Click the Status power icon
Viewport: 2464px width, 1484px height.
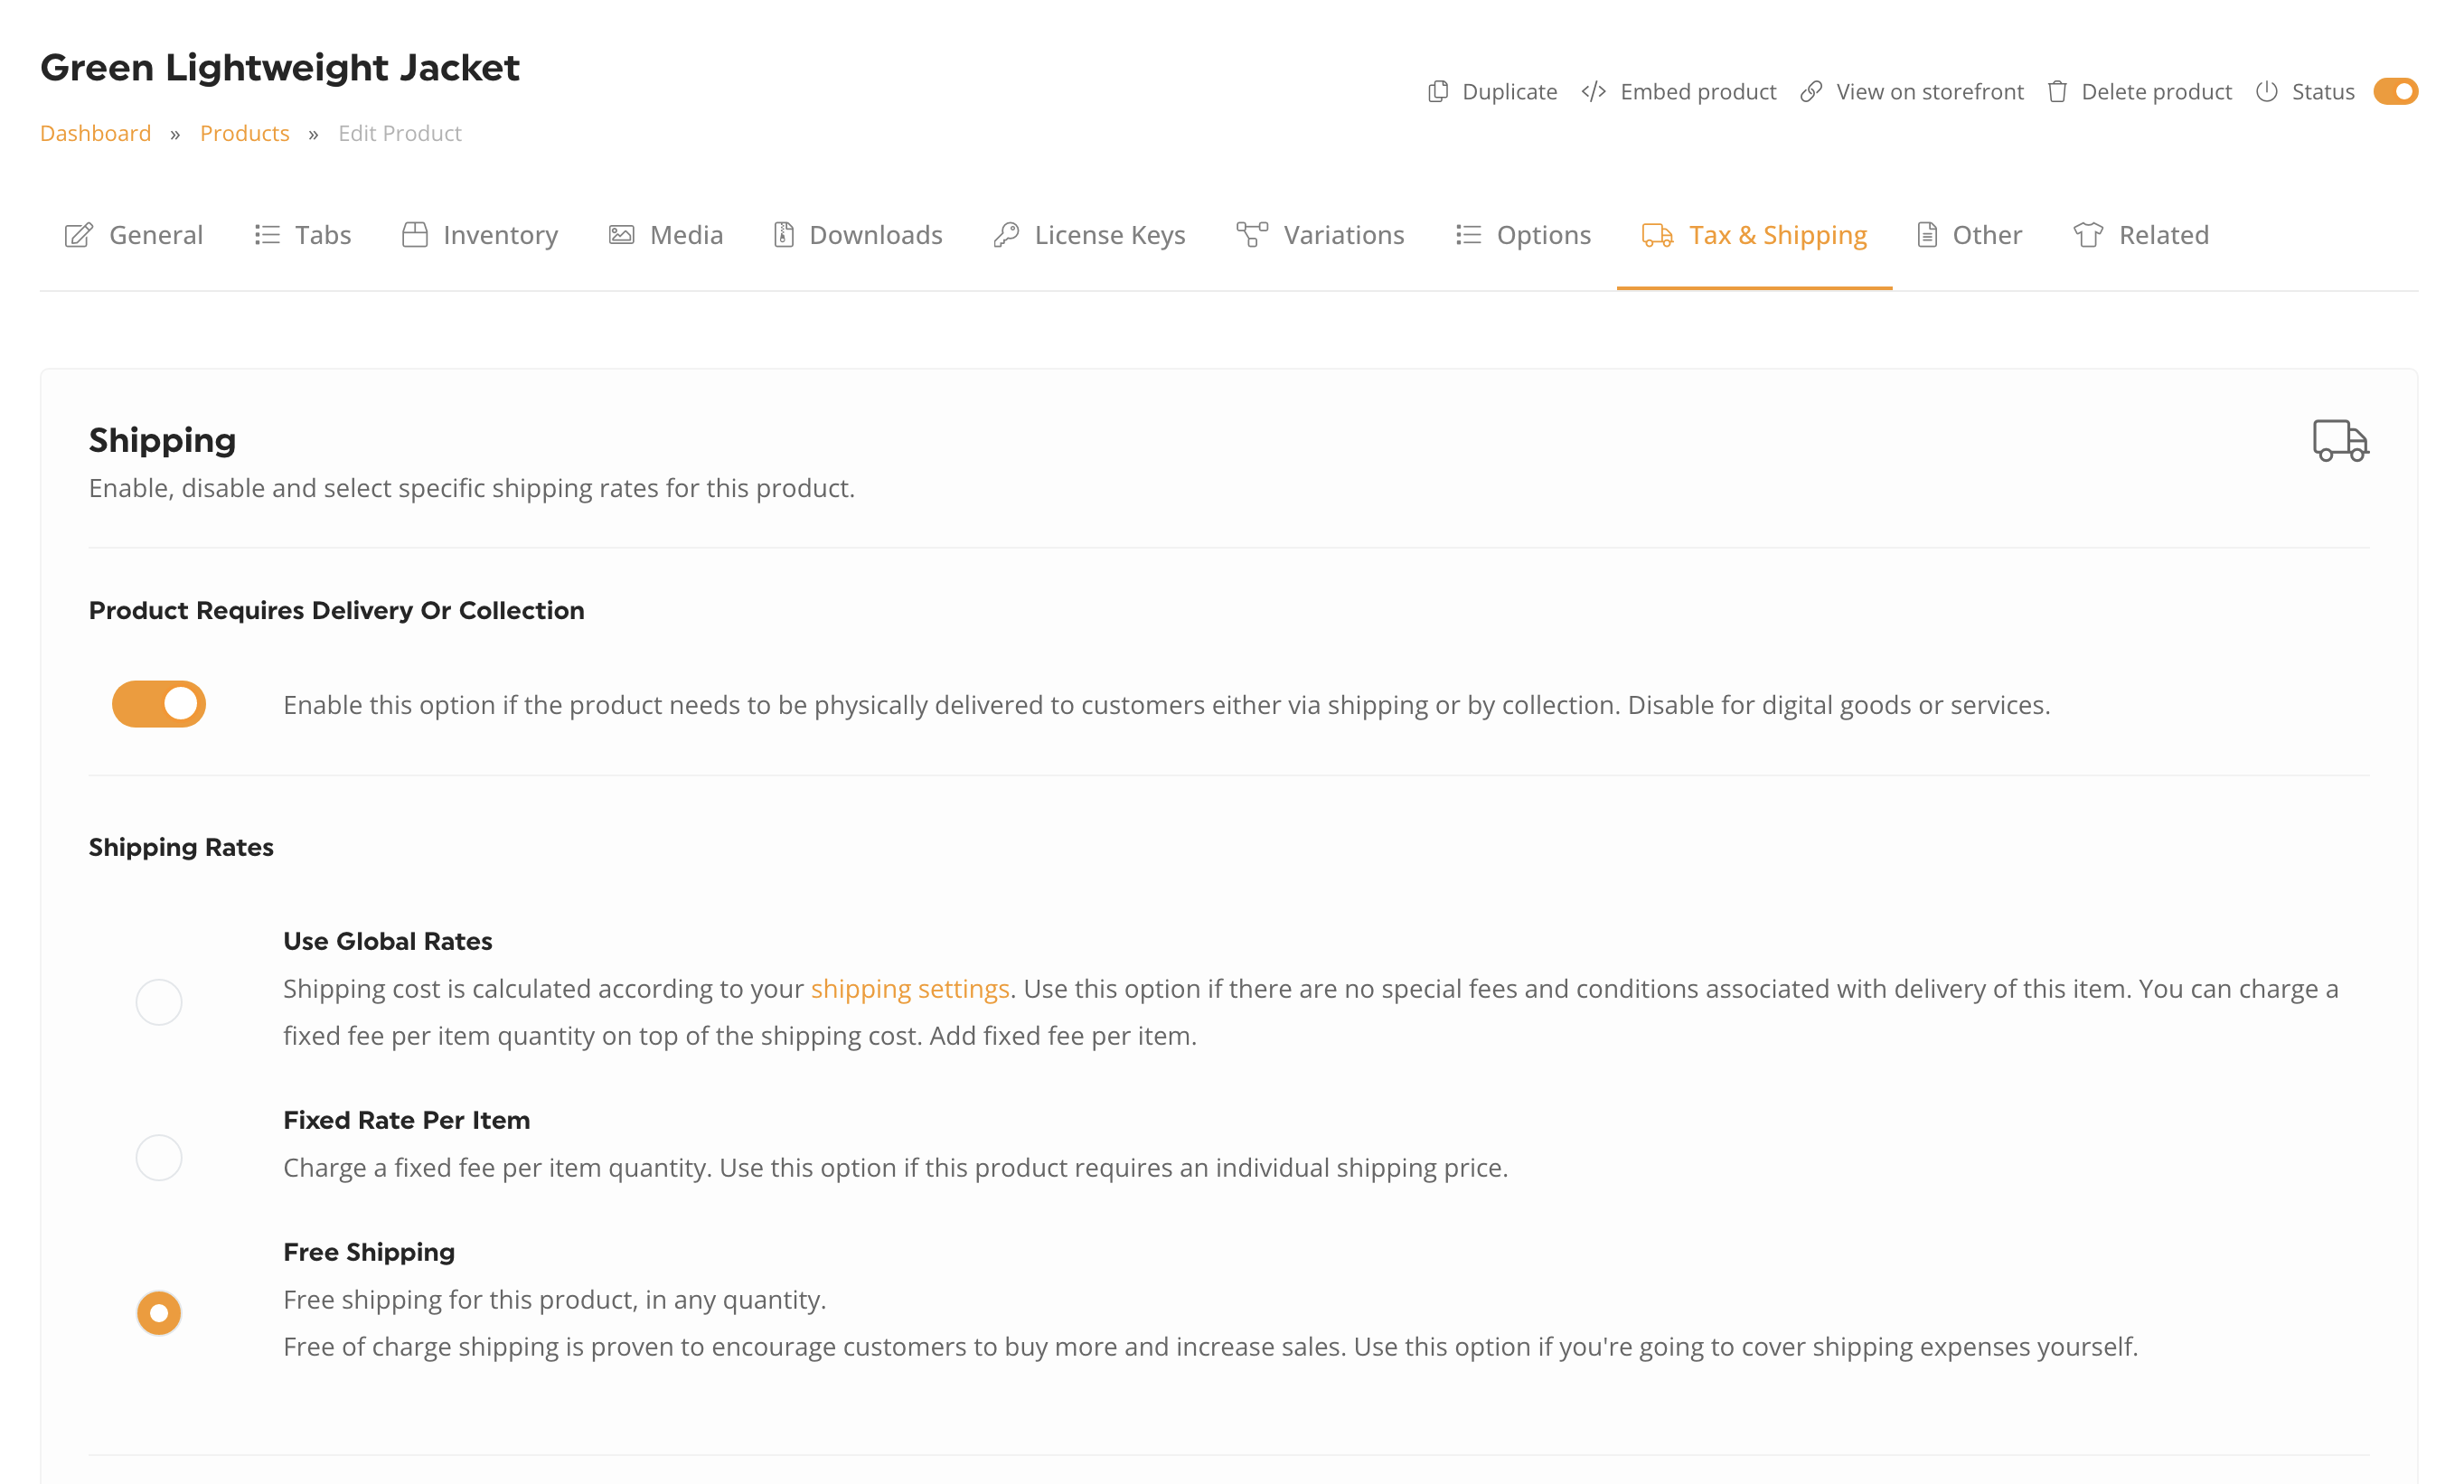point(2267,92)
